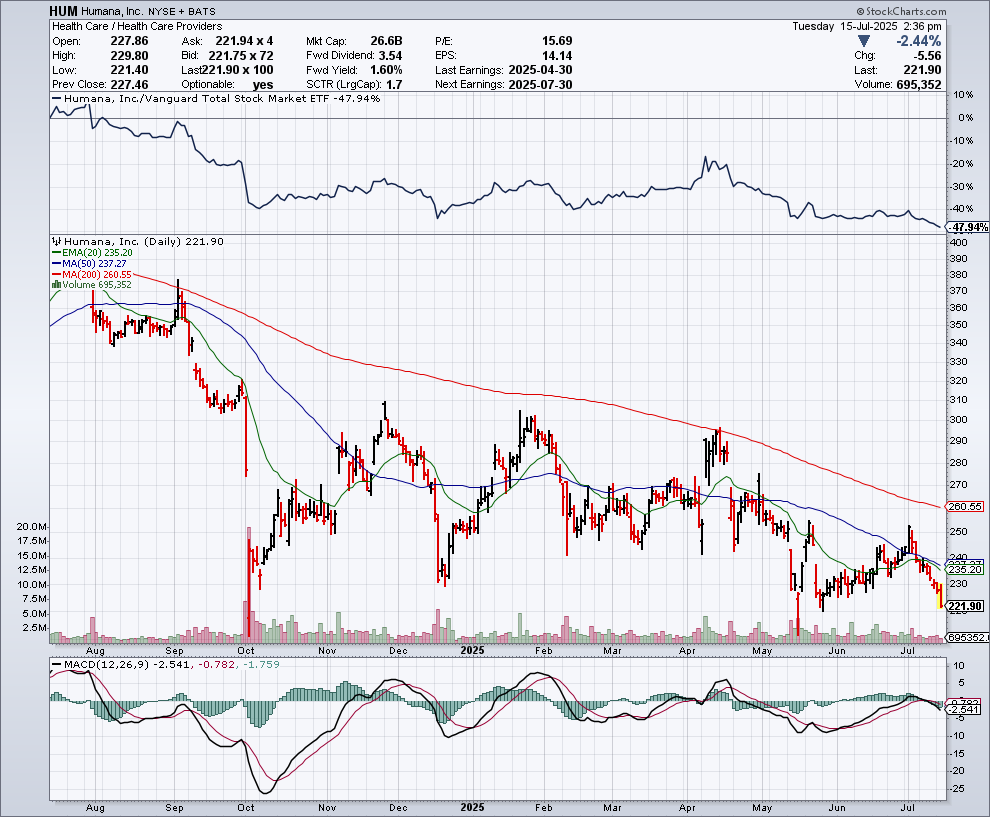Click the 2025 year label on price axis
Viewport: 990px width, 817px height.
472,650
